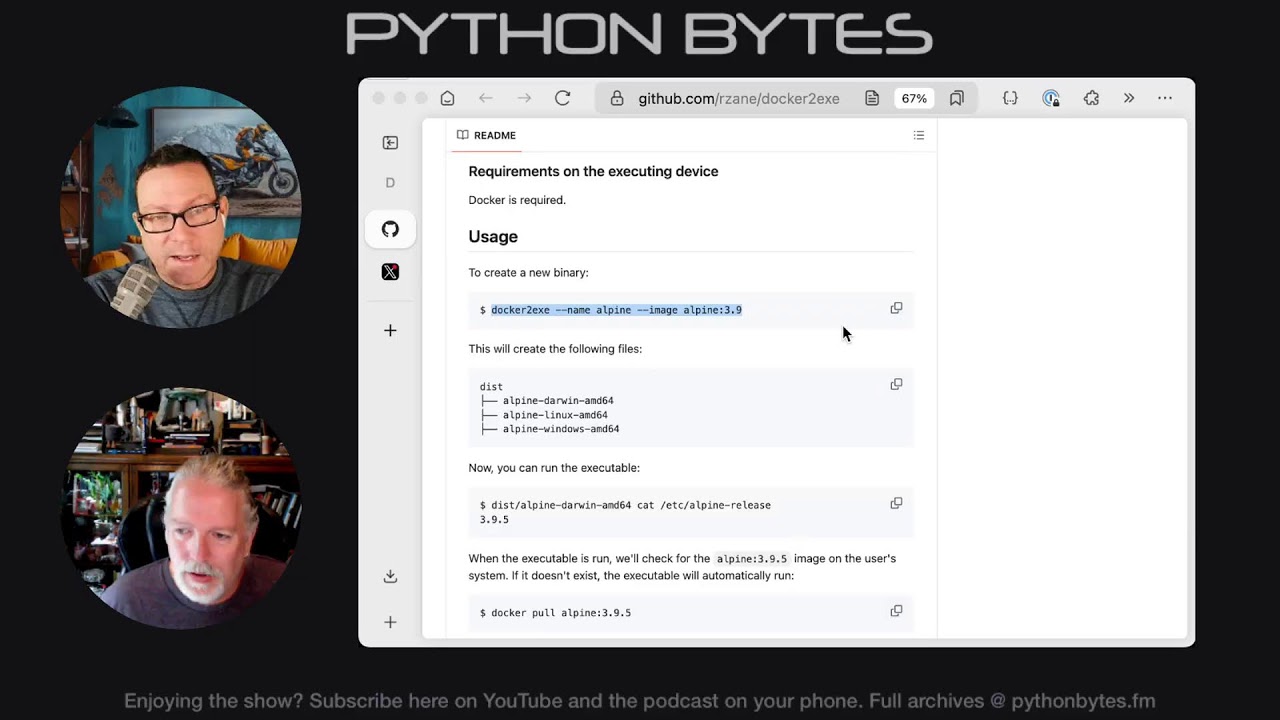
Task: Click the bottom host webcam video
Action: [x=181, y=508]
